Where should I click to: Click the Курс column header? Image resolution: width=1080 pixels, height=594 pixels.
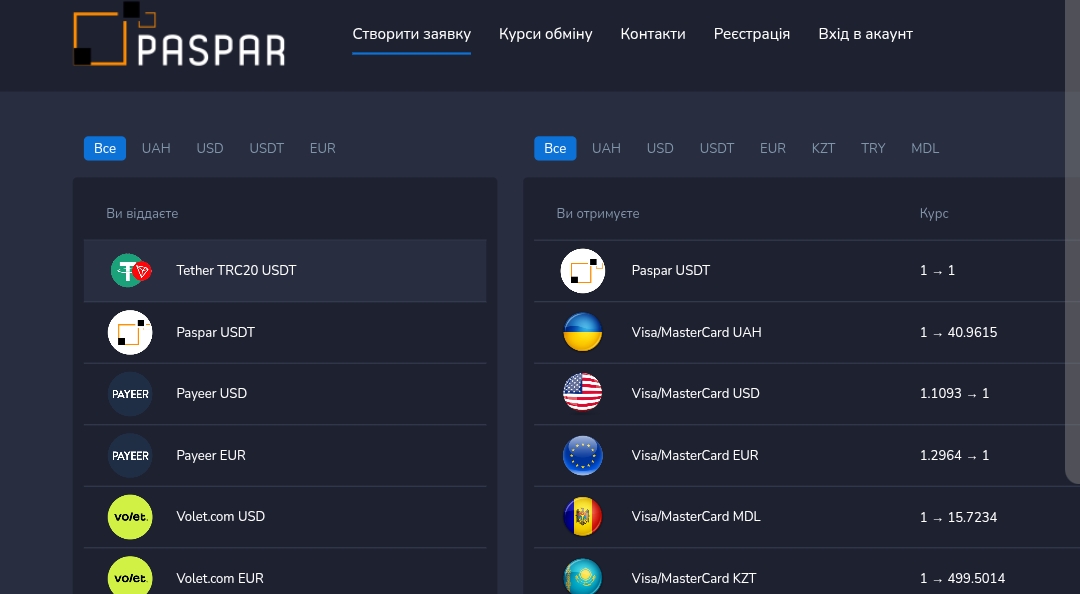934,214
